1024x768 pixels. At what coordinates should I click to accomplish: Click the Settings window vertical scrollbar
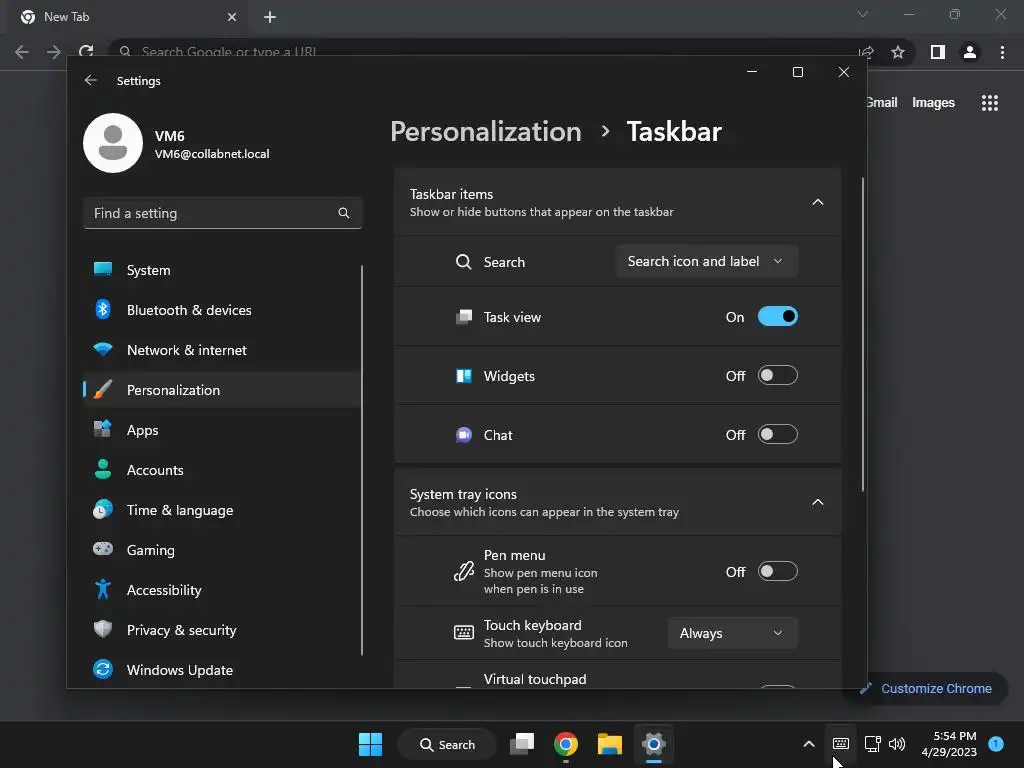point(863,334)
